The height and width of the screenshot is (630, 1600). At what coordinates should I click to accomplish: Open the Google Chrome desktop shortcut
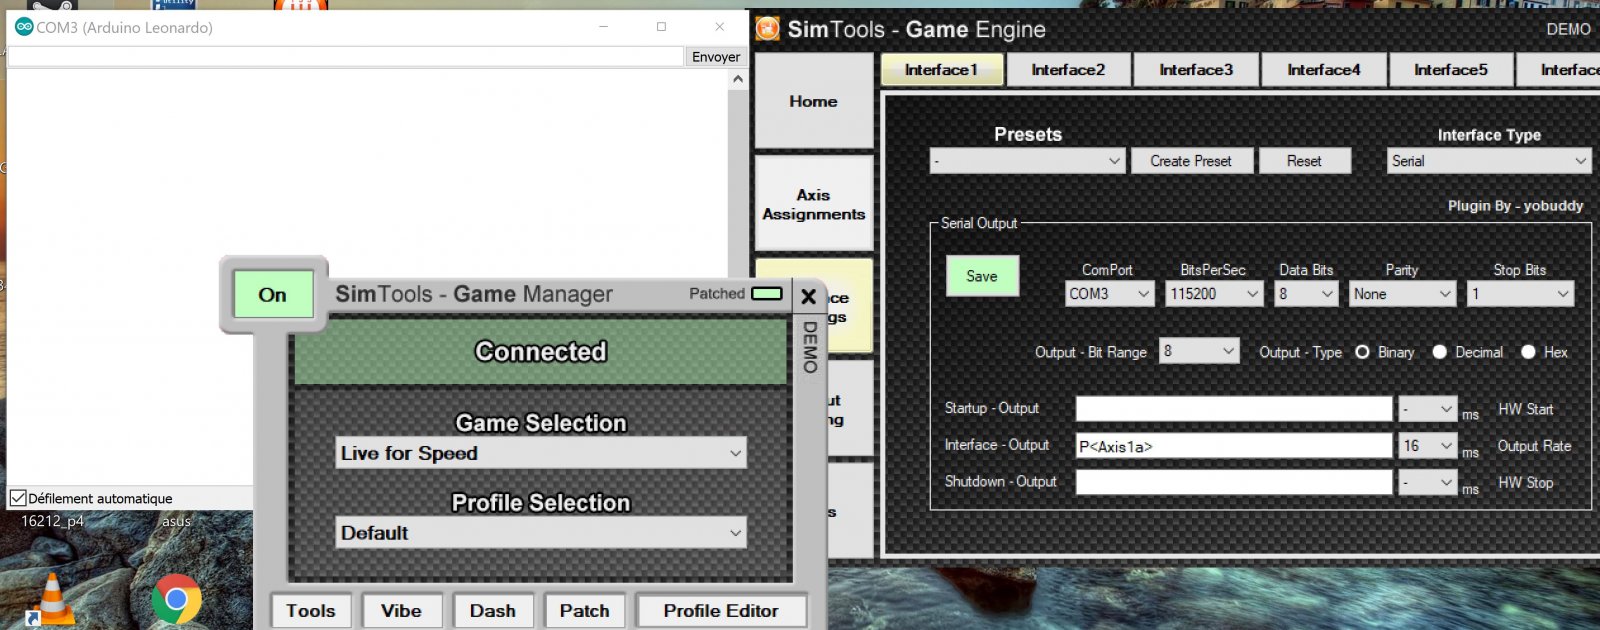coord(177,599)
